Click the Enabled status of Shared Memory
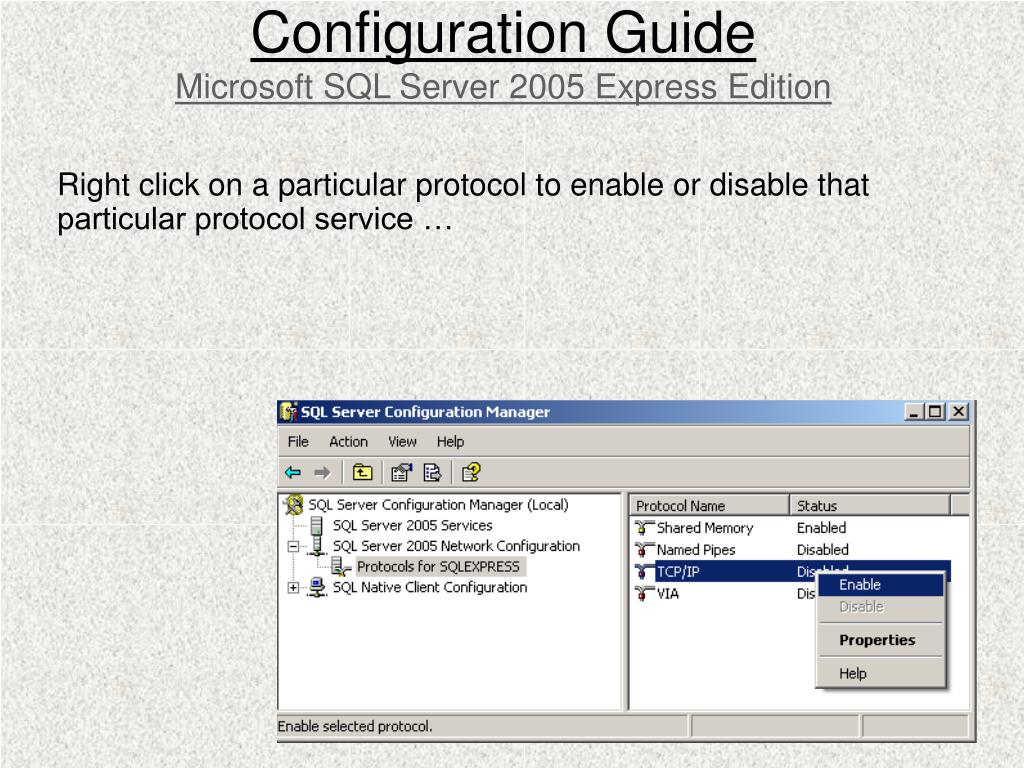Image resolution: width=1024 pixels, height=768 pixels. (822, 528)
